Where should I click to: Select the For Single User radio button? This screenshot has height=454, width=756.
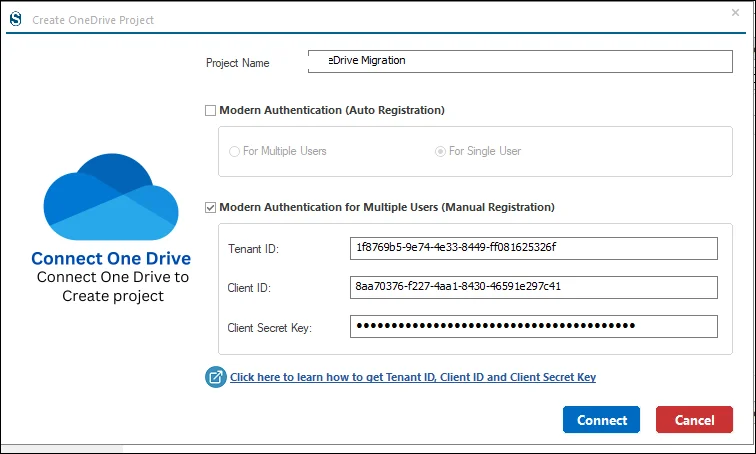[x=440, y=151]
